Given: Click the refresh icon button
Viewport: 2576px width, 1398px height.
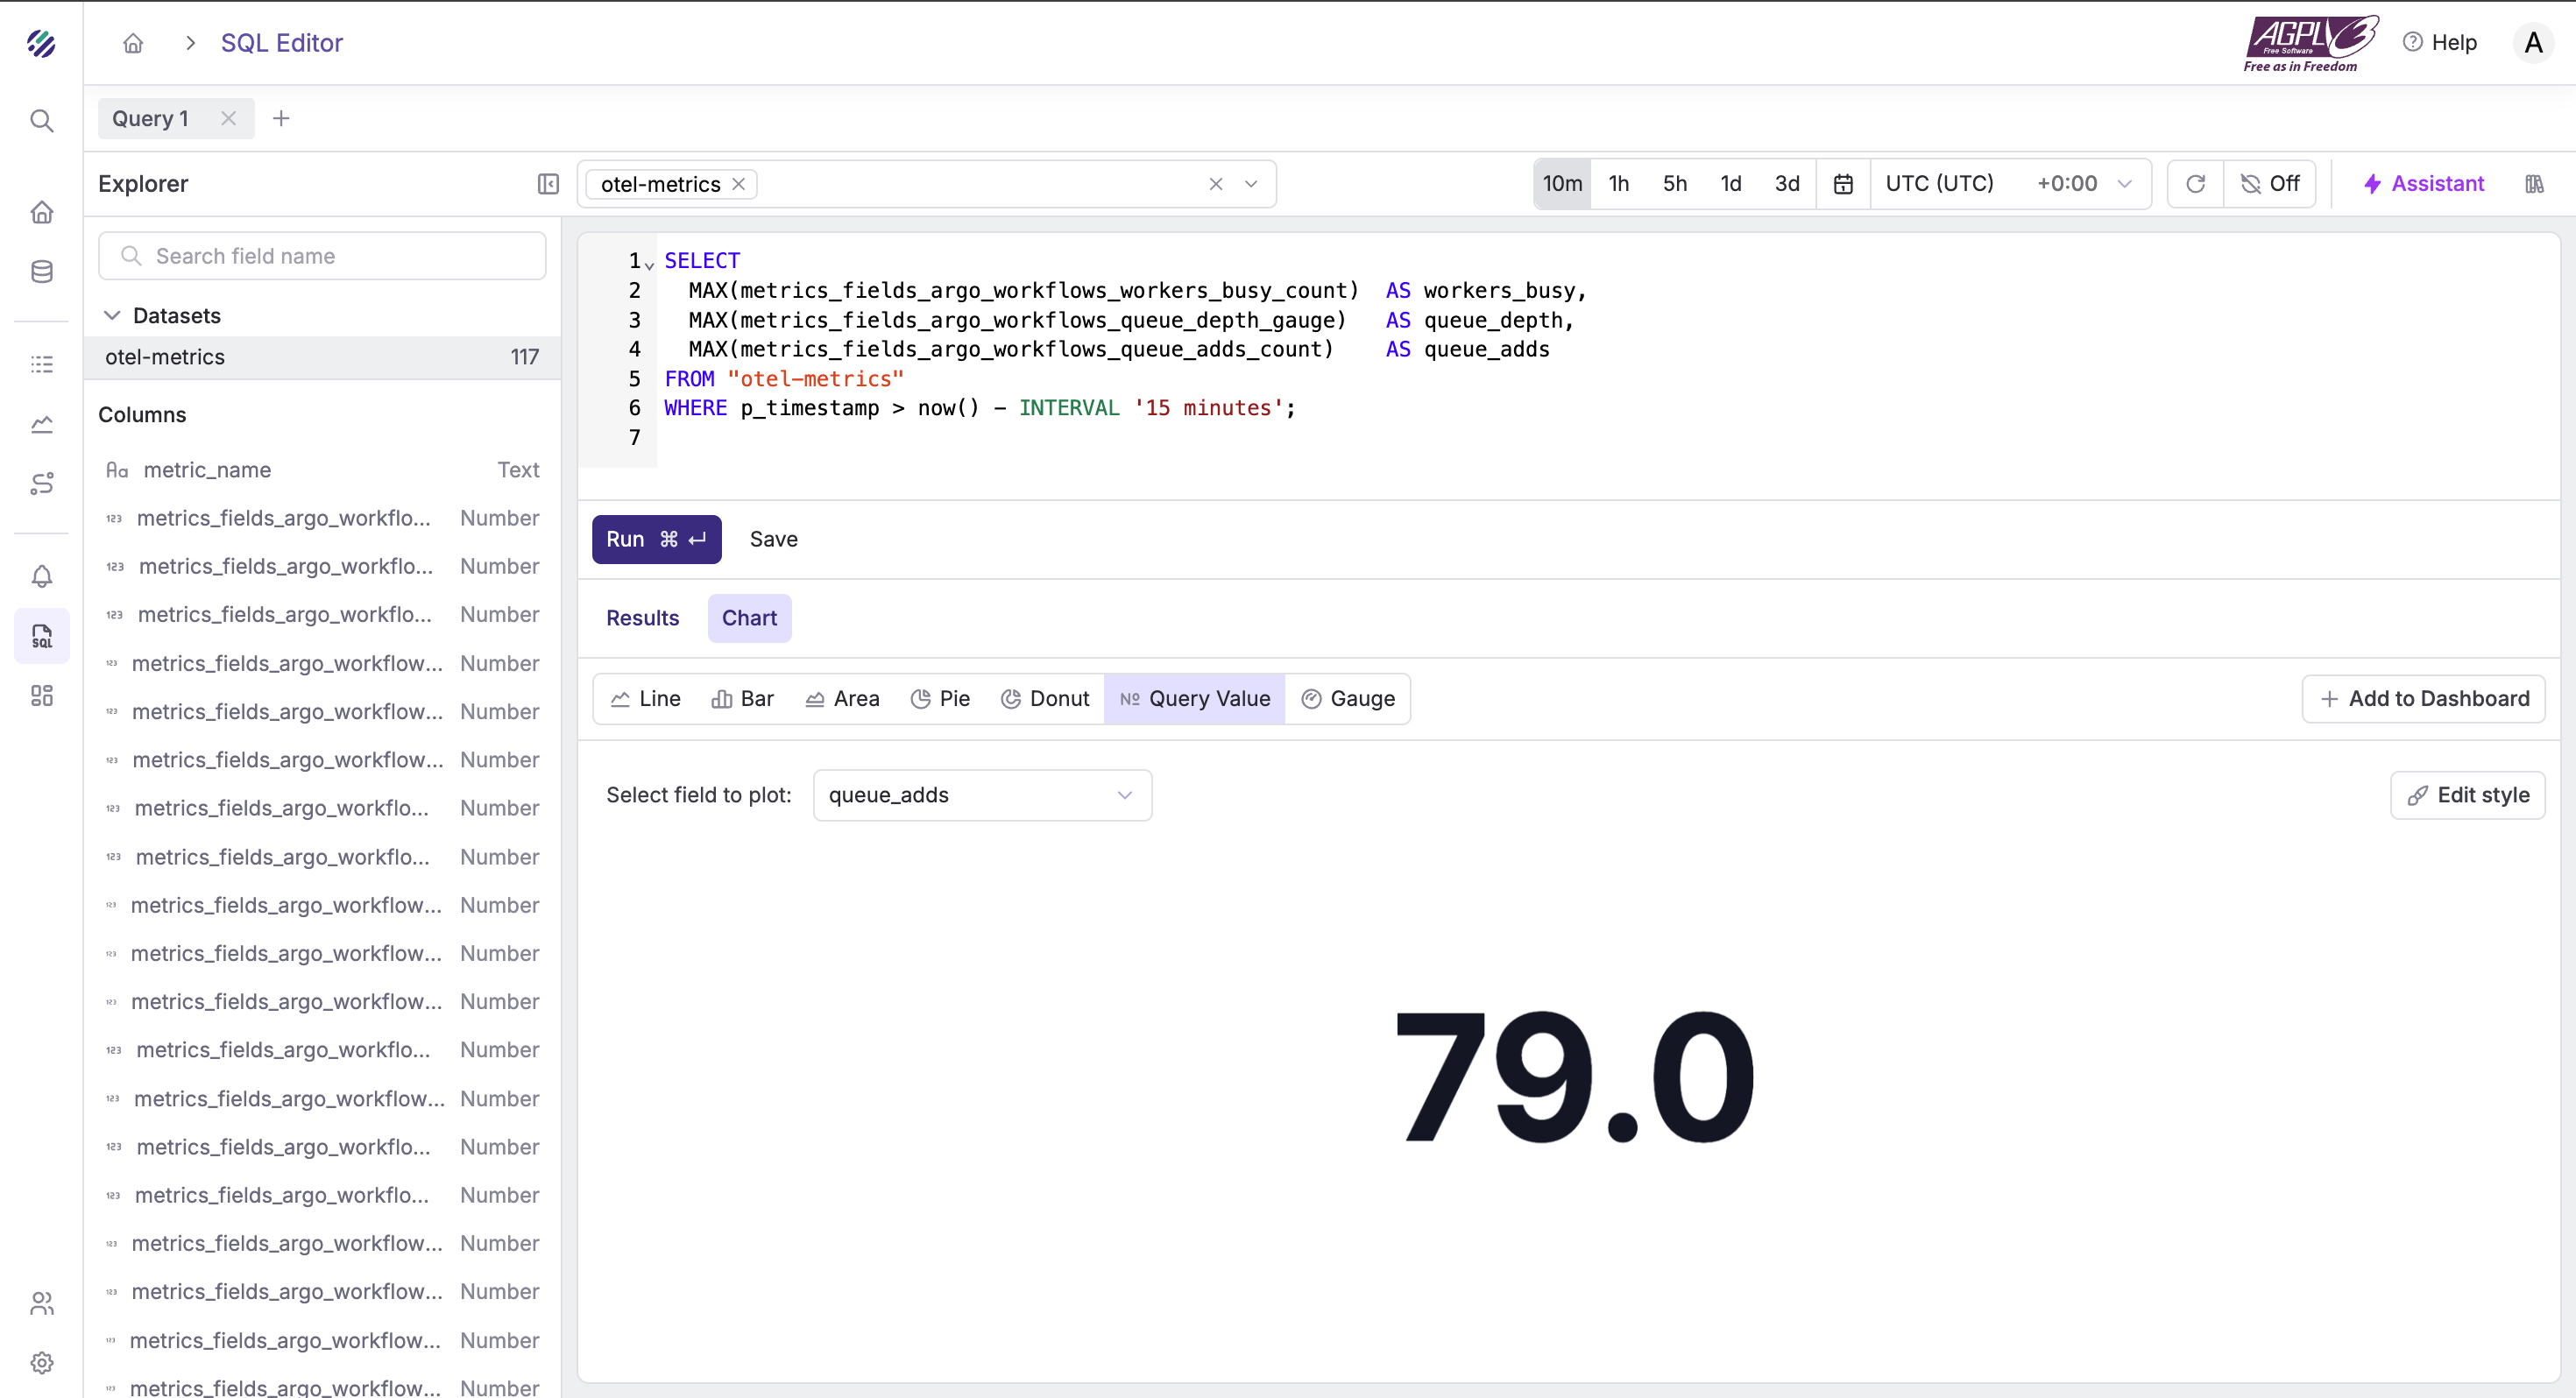Looking at the screenshot, I should [x=2195, y=184].
